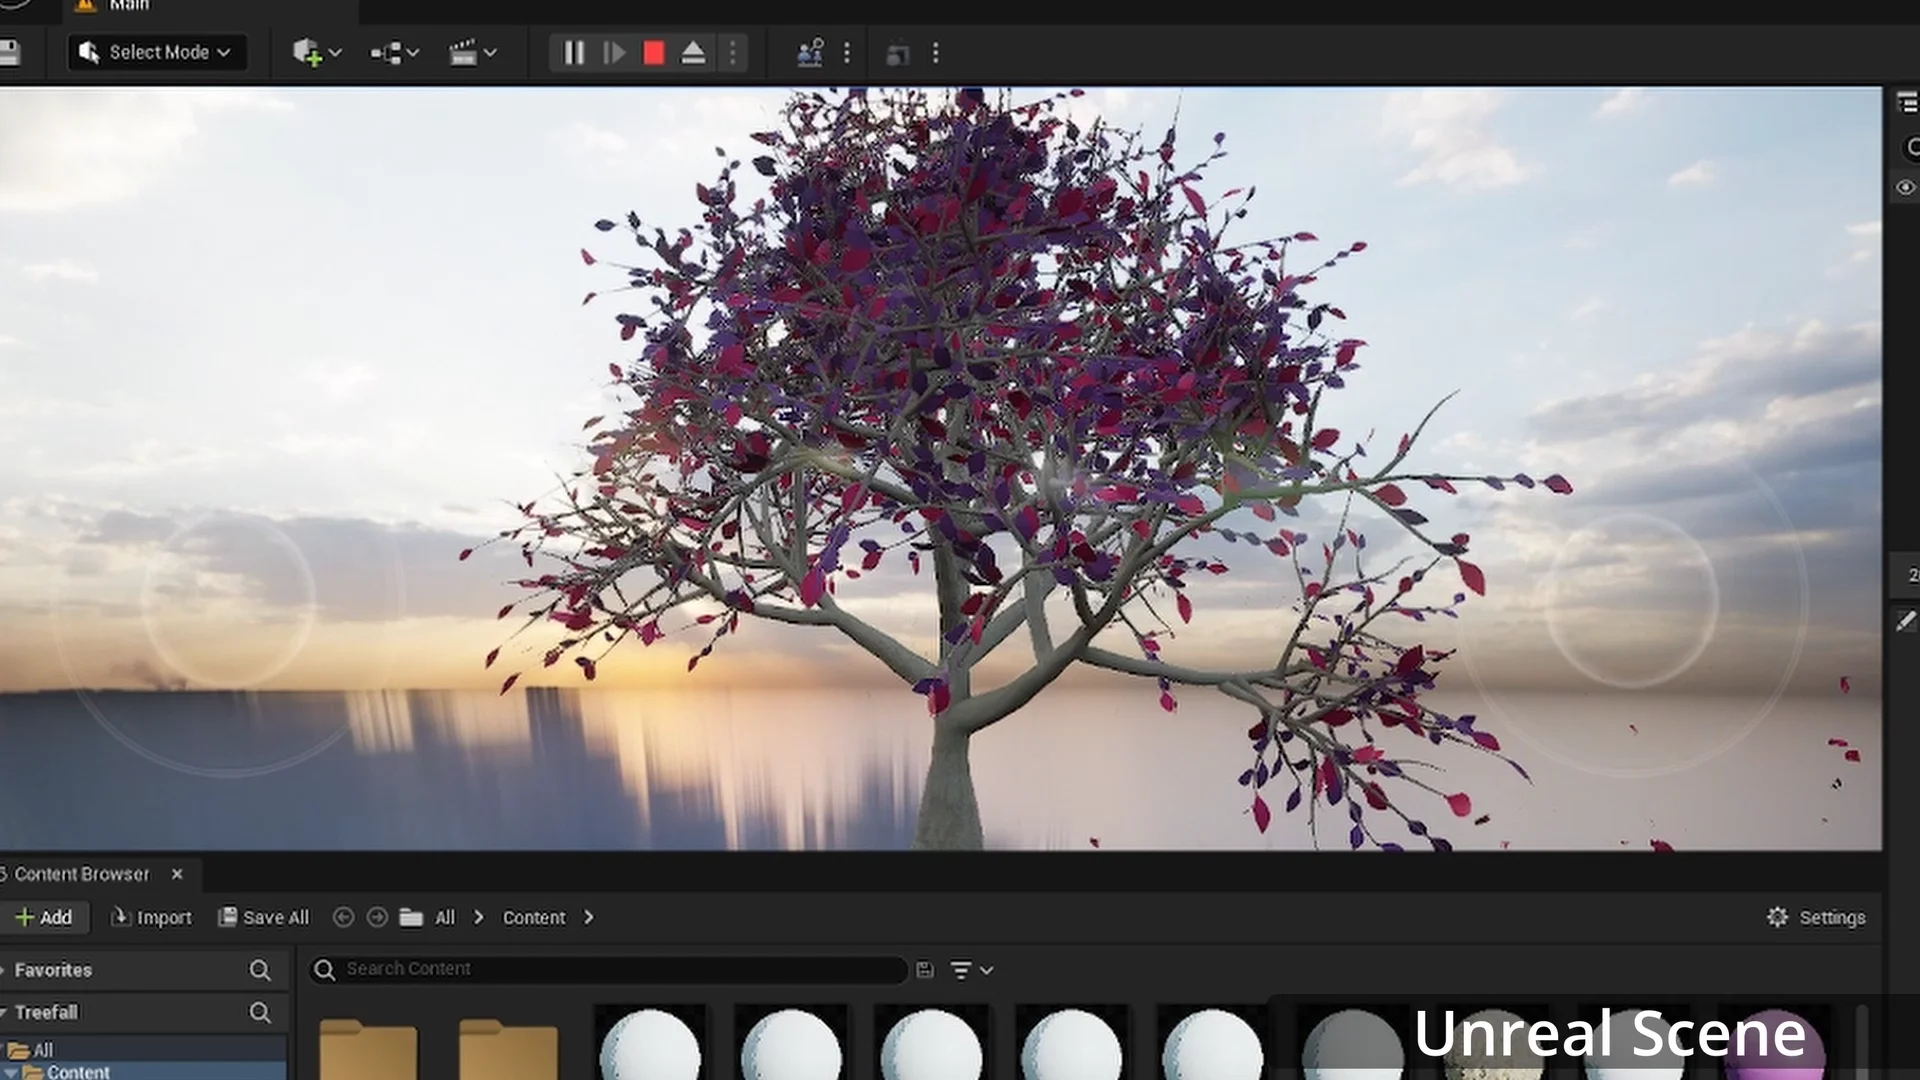Image resolution: width=1920 pixels, height=1080 pixels.
Task: Select the gray sphere material asset
Action: tap(1352, 1043)
